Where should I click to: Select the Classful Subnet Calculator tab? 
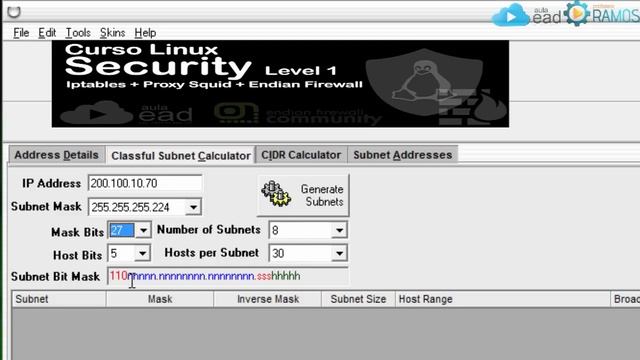point(181,156)
